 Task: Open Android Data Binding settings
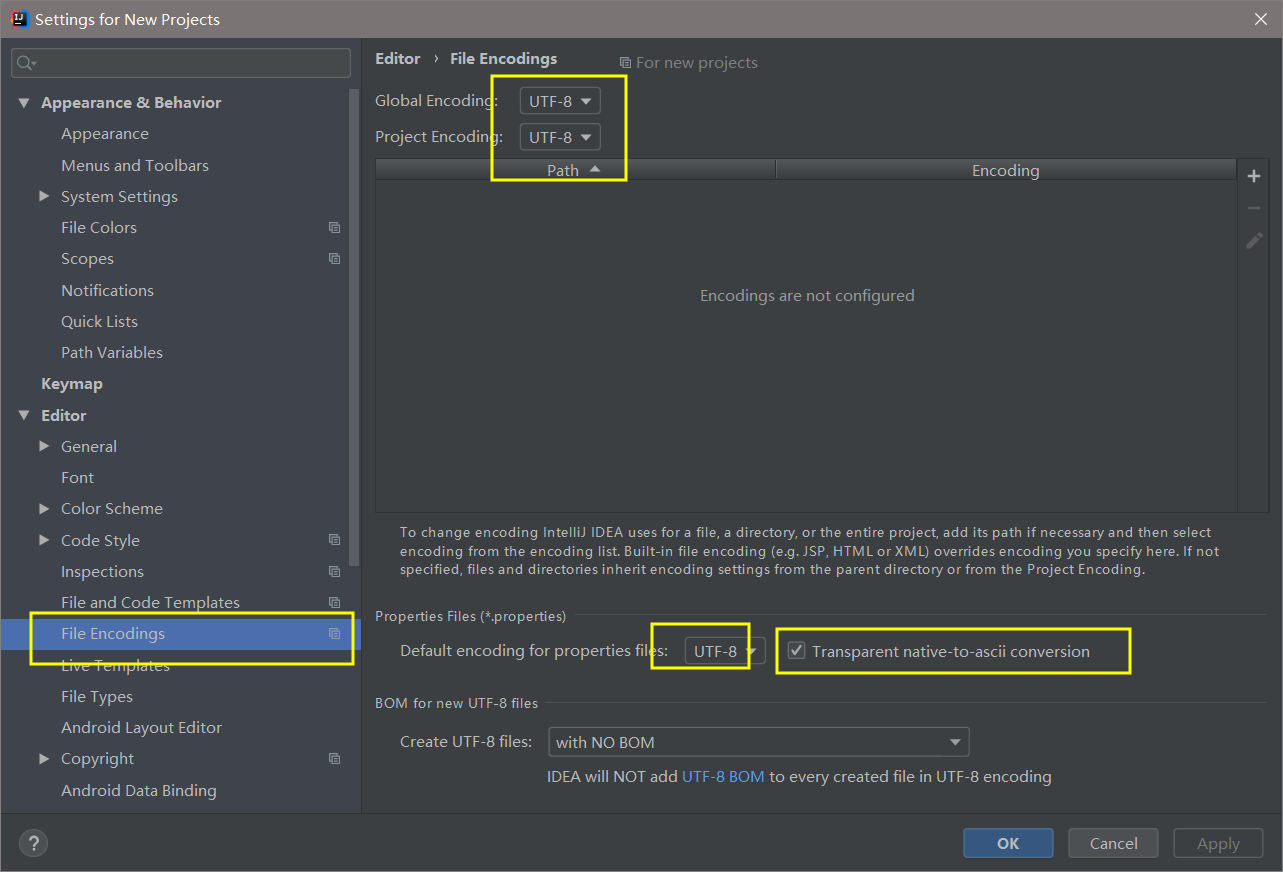[x=139, y=790]
